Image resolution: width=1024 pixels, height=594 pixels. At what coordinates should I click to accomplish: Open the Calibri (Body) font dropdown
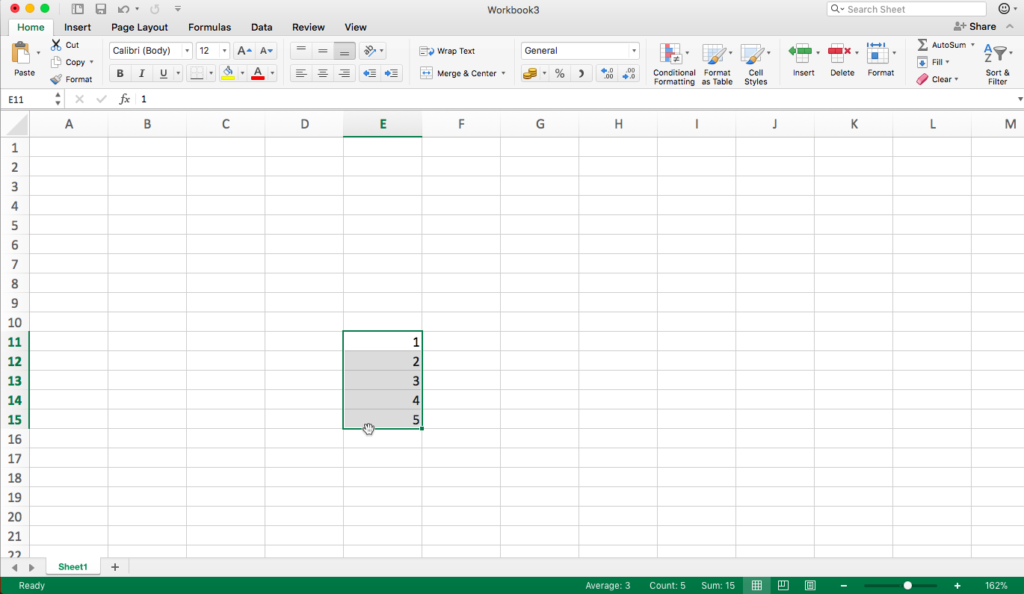click(186, 51)
